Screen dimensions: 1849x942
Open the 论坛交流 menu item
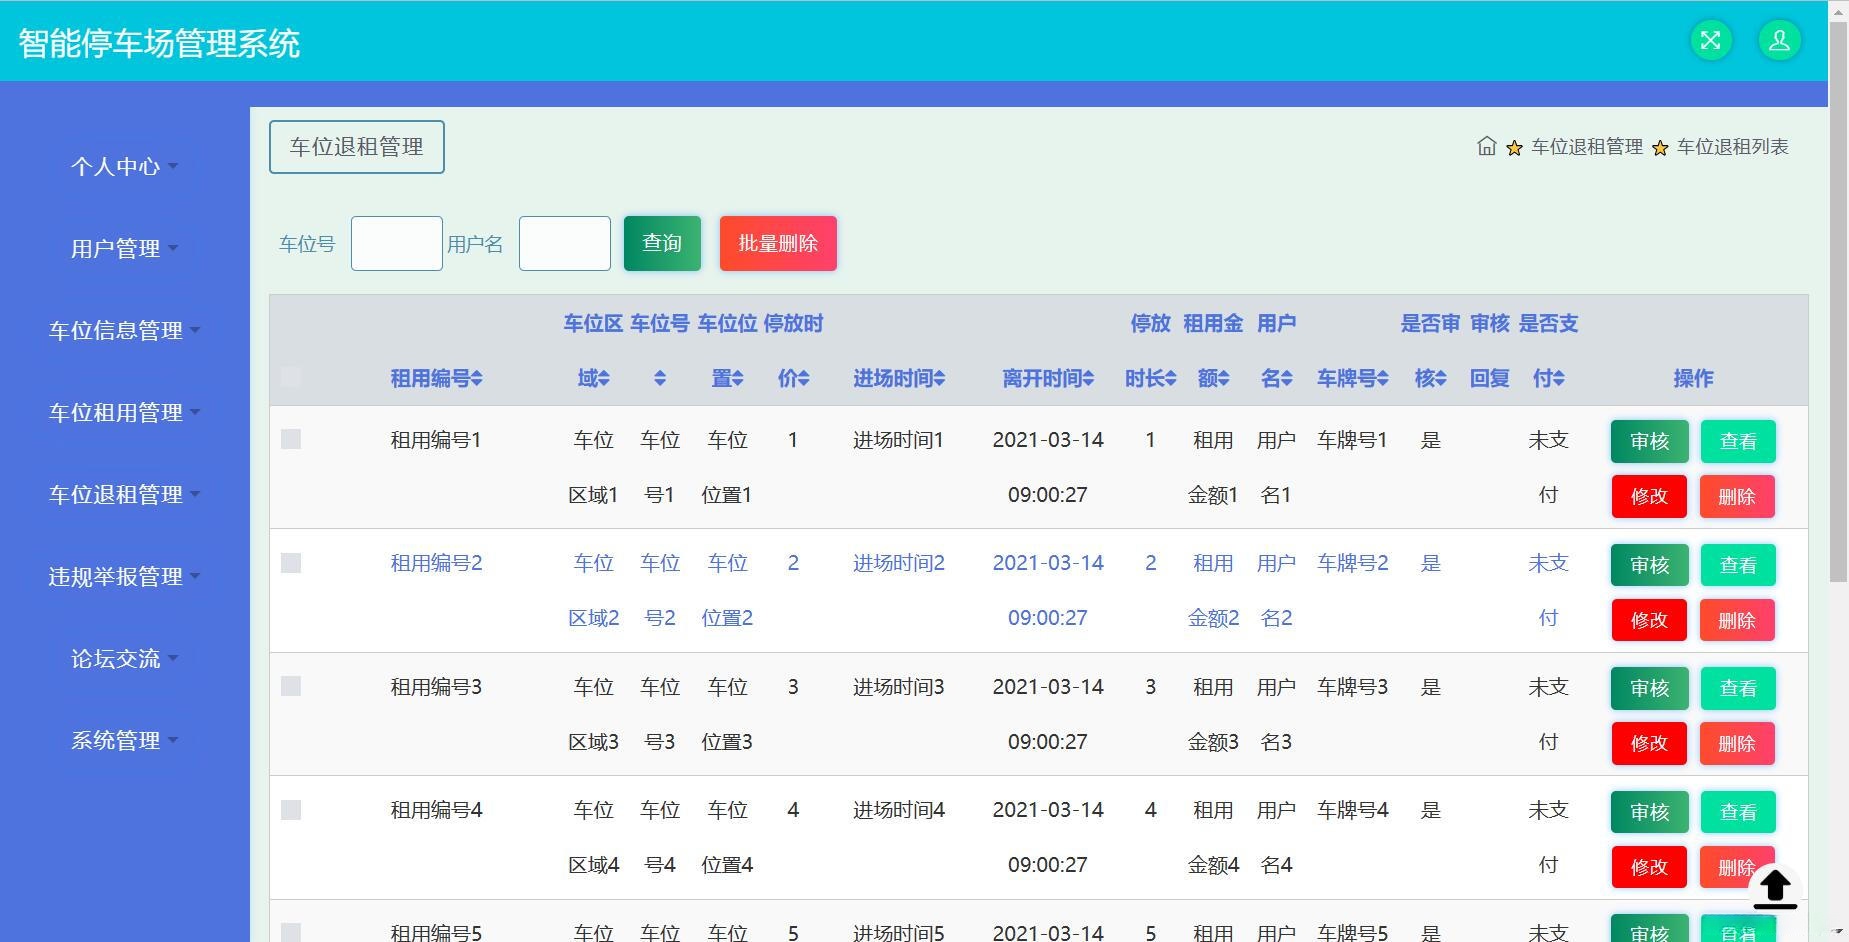coord(124,658)
